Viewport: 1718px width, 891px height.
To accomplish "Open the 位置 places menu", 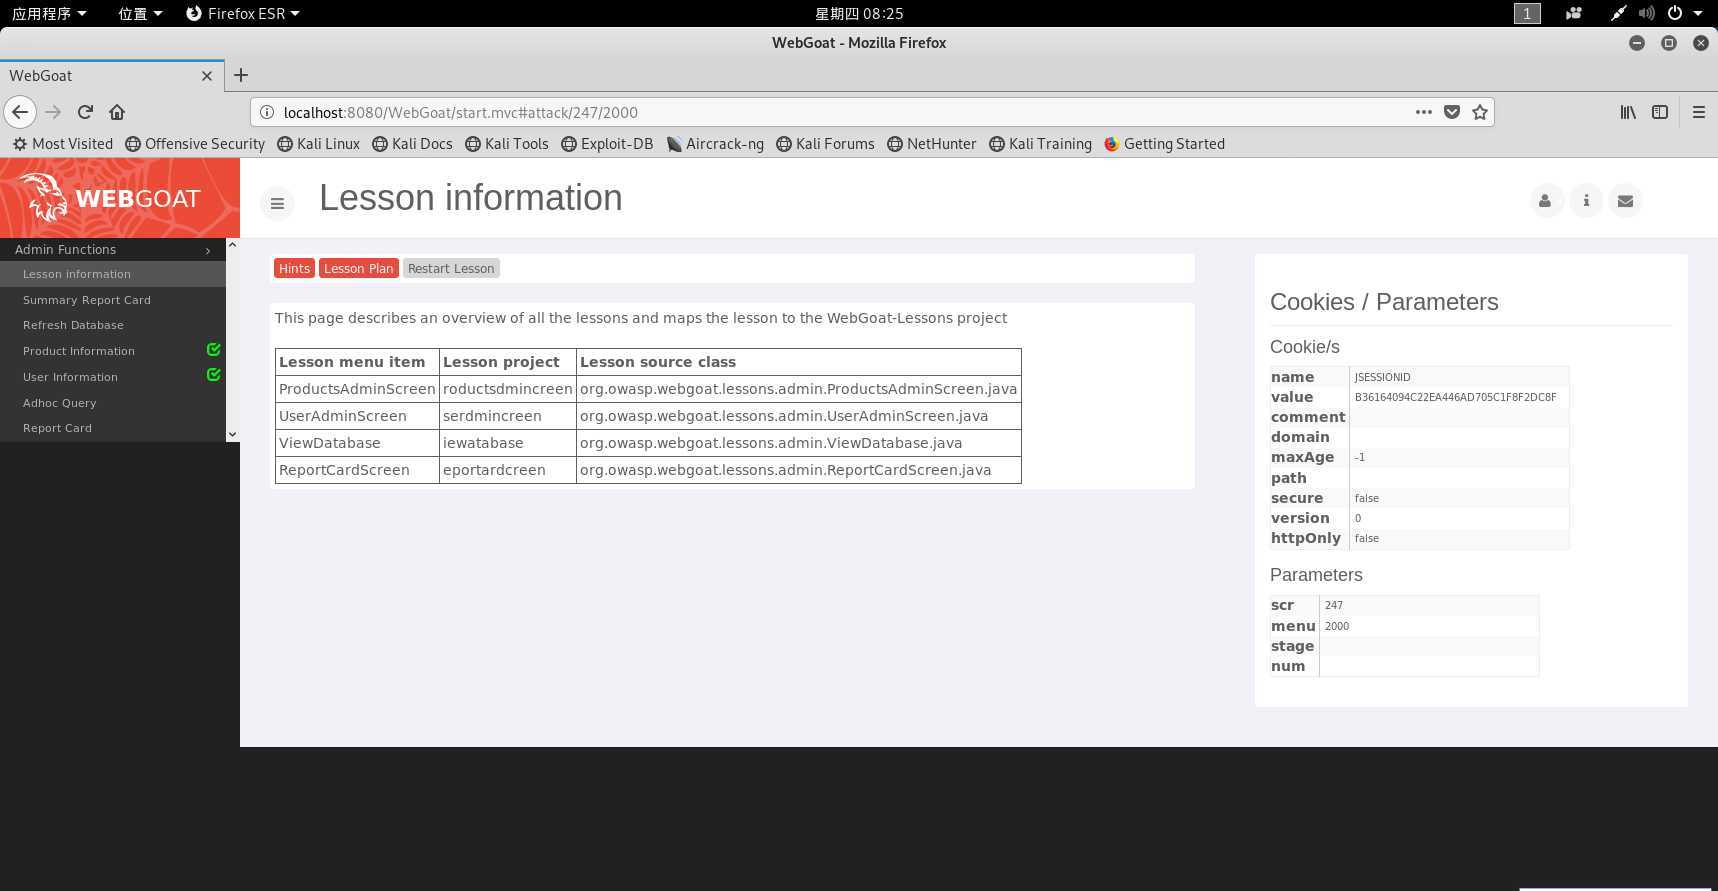I will (140, 13).
